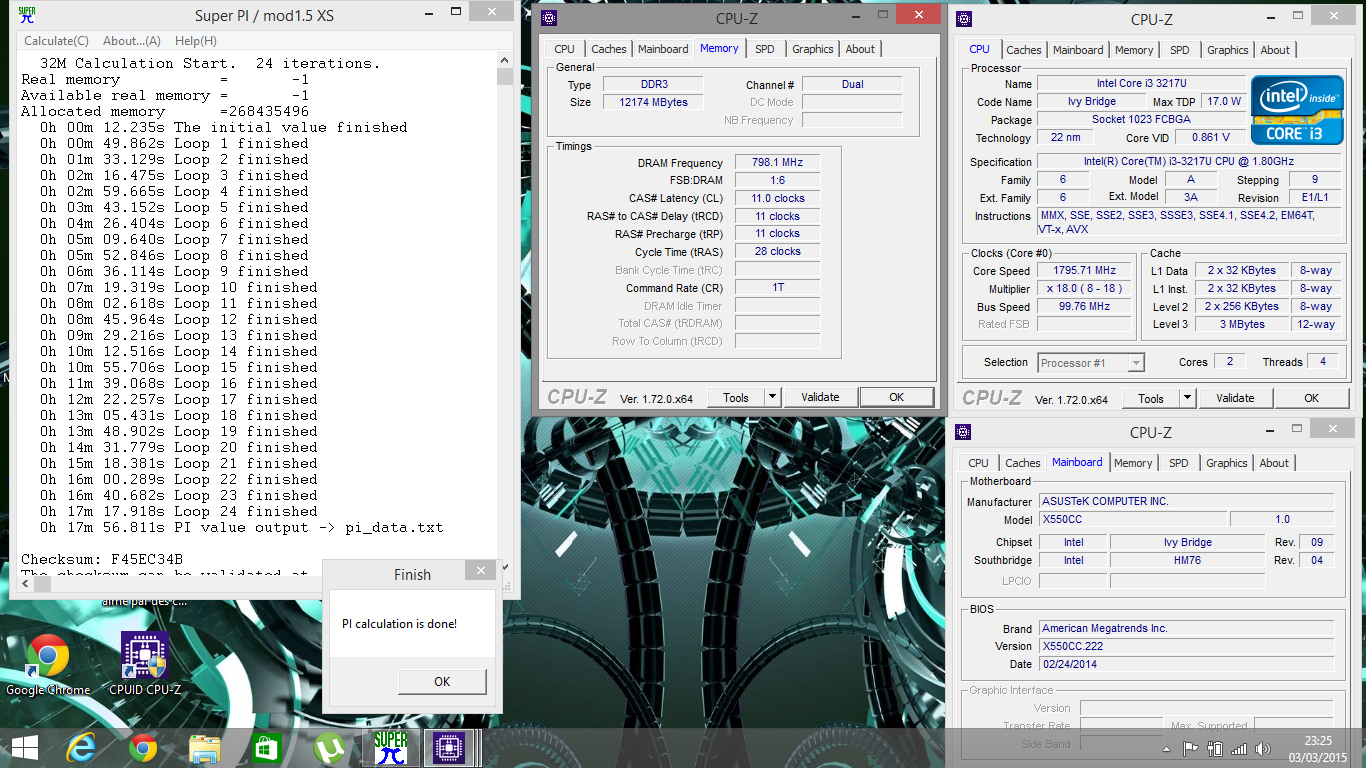Viewport: 1366px width, 768px height.
Task: Open the Windows Store taskbar icon
Action: pyautogui.click(x=267, y=748)
